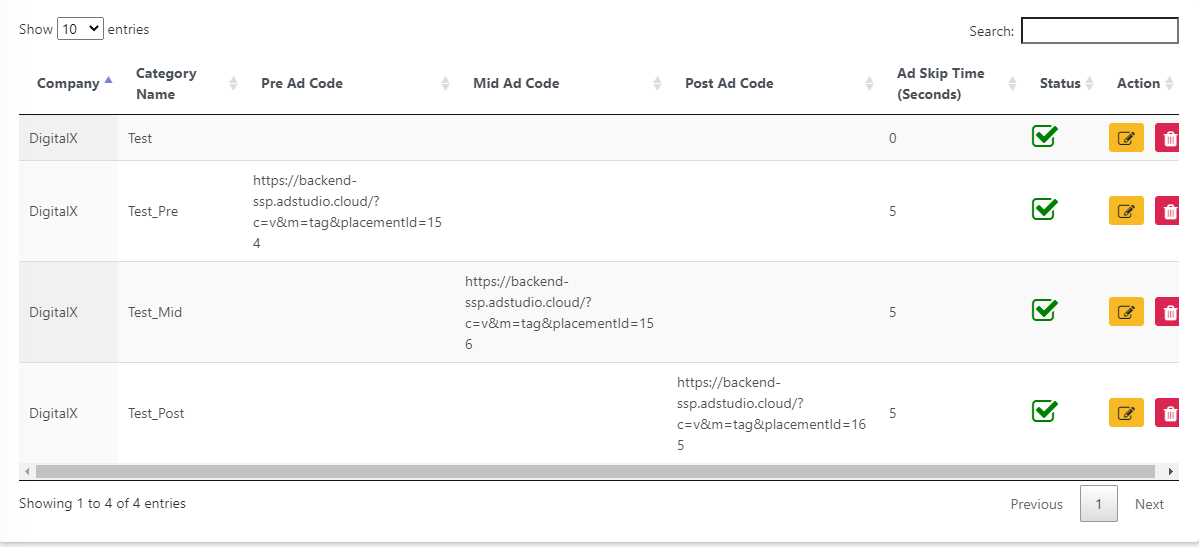Sort table by Category Name header
The width and height of the screenshot is (1199, 547).
pos(166,84)
